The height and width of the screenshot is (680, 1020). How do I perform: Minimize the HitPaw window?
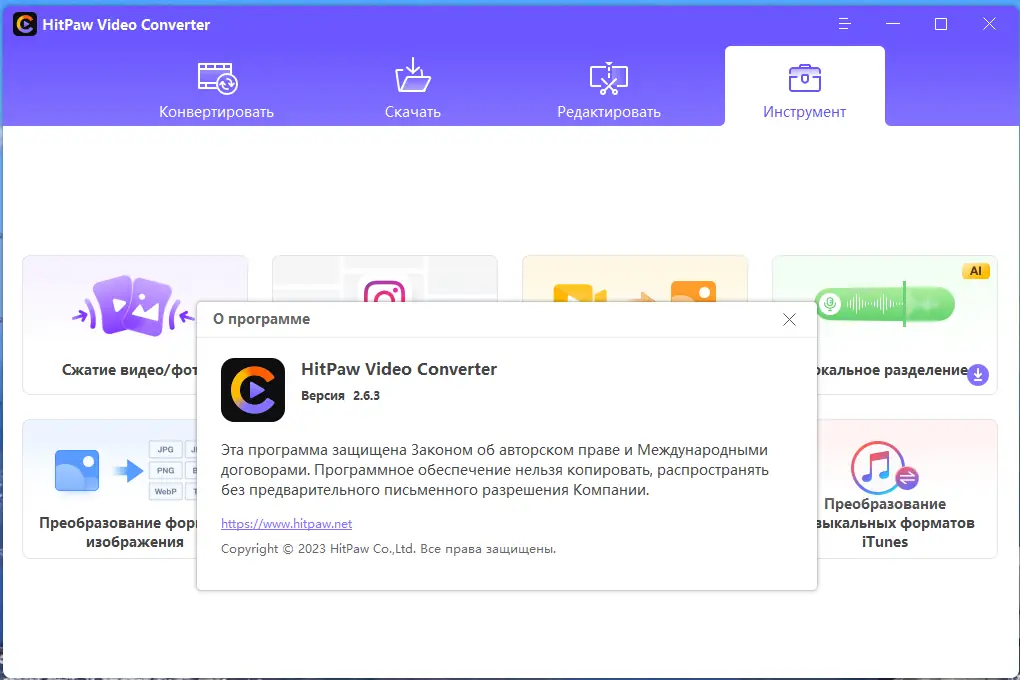click(892, 24)
